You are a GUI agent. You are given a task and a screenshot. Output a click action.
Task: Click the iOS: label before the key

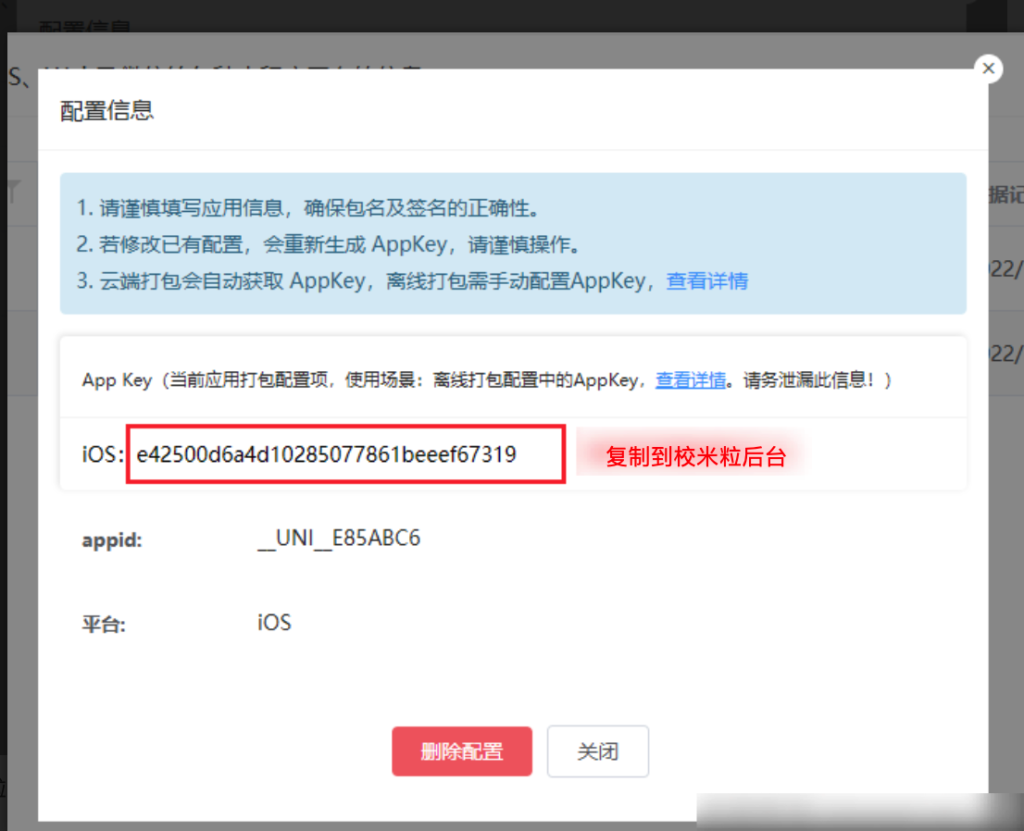[x=102, y=456]
